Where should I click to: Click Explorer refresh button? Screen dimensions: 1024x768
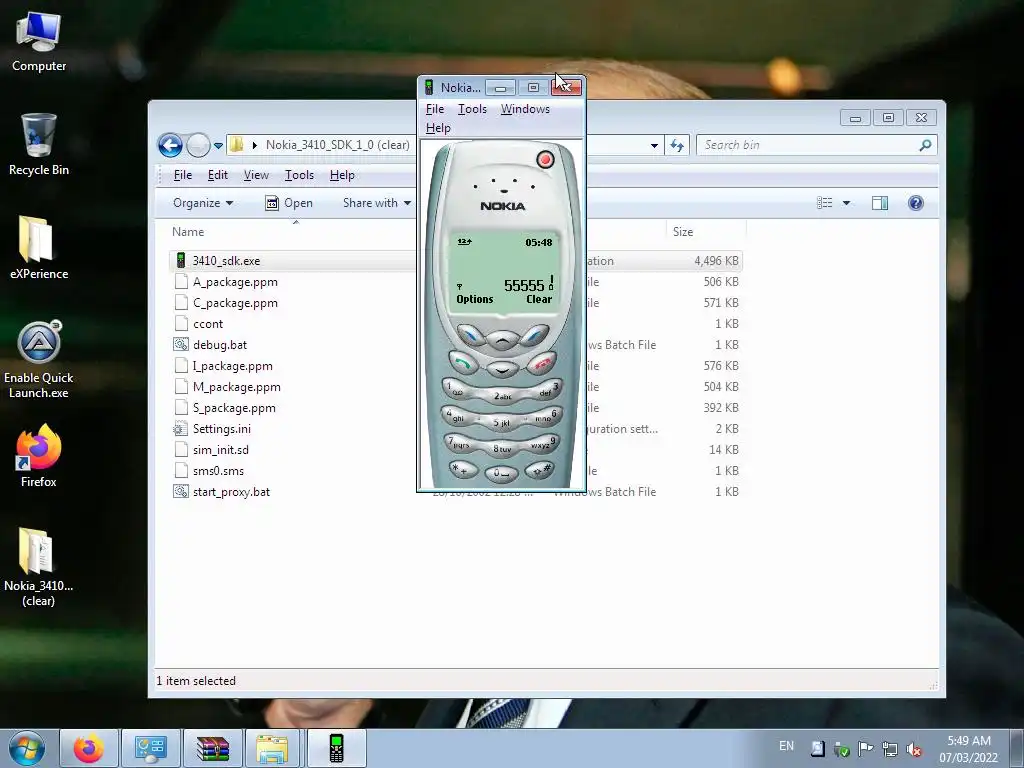677,145
